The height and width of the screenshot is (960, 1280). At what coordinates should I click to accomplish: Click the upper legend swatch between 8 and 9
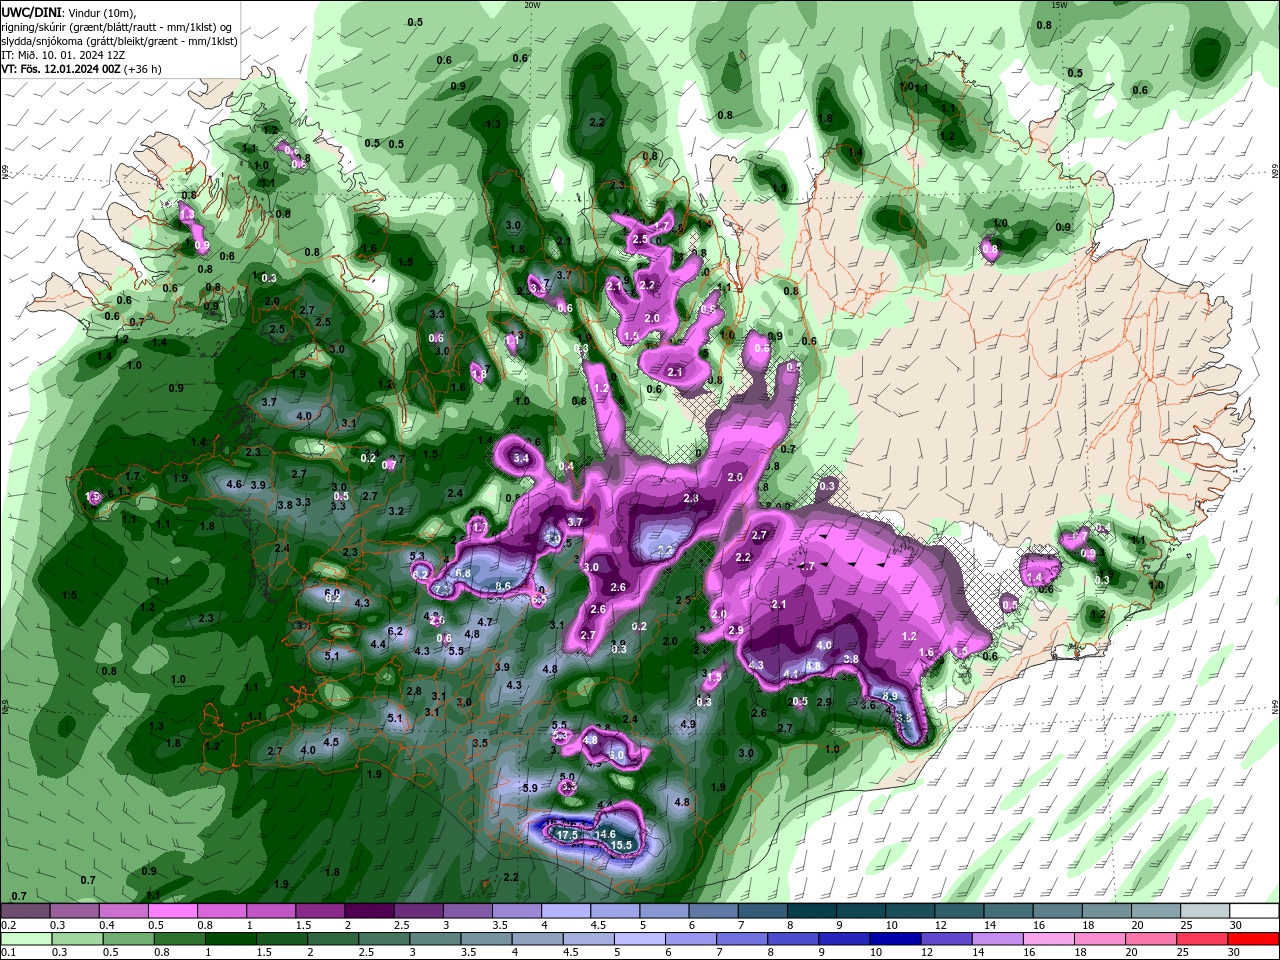coord(812,911)
